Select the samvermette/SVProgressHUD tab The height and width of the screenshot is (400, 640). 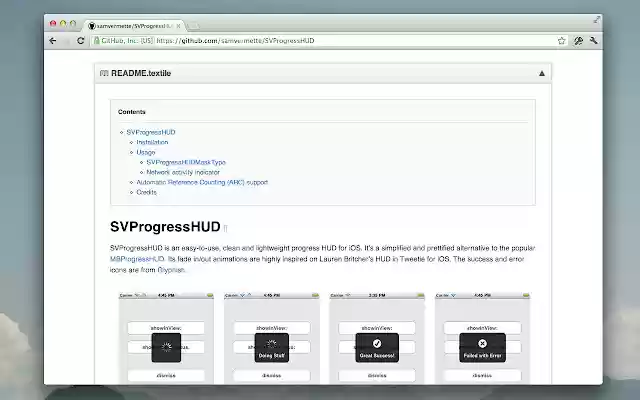tap(135, 26)
